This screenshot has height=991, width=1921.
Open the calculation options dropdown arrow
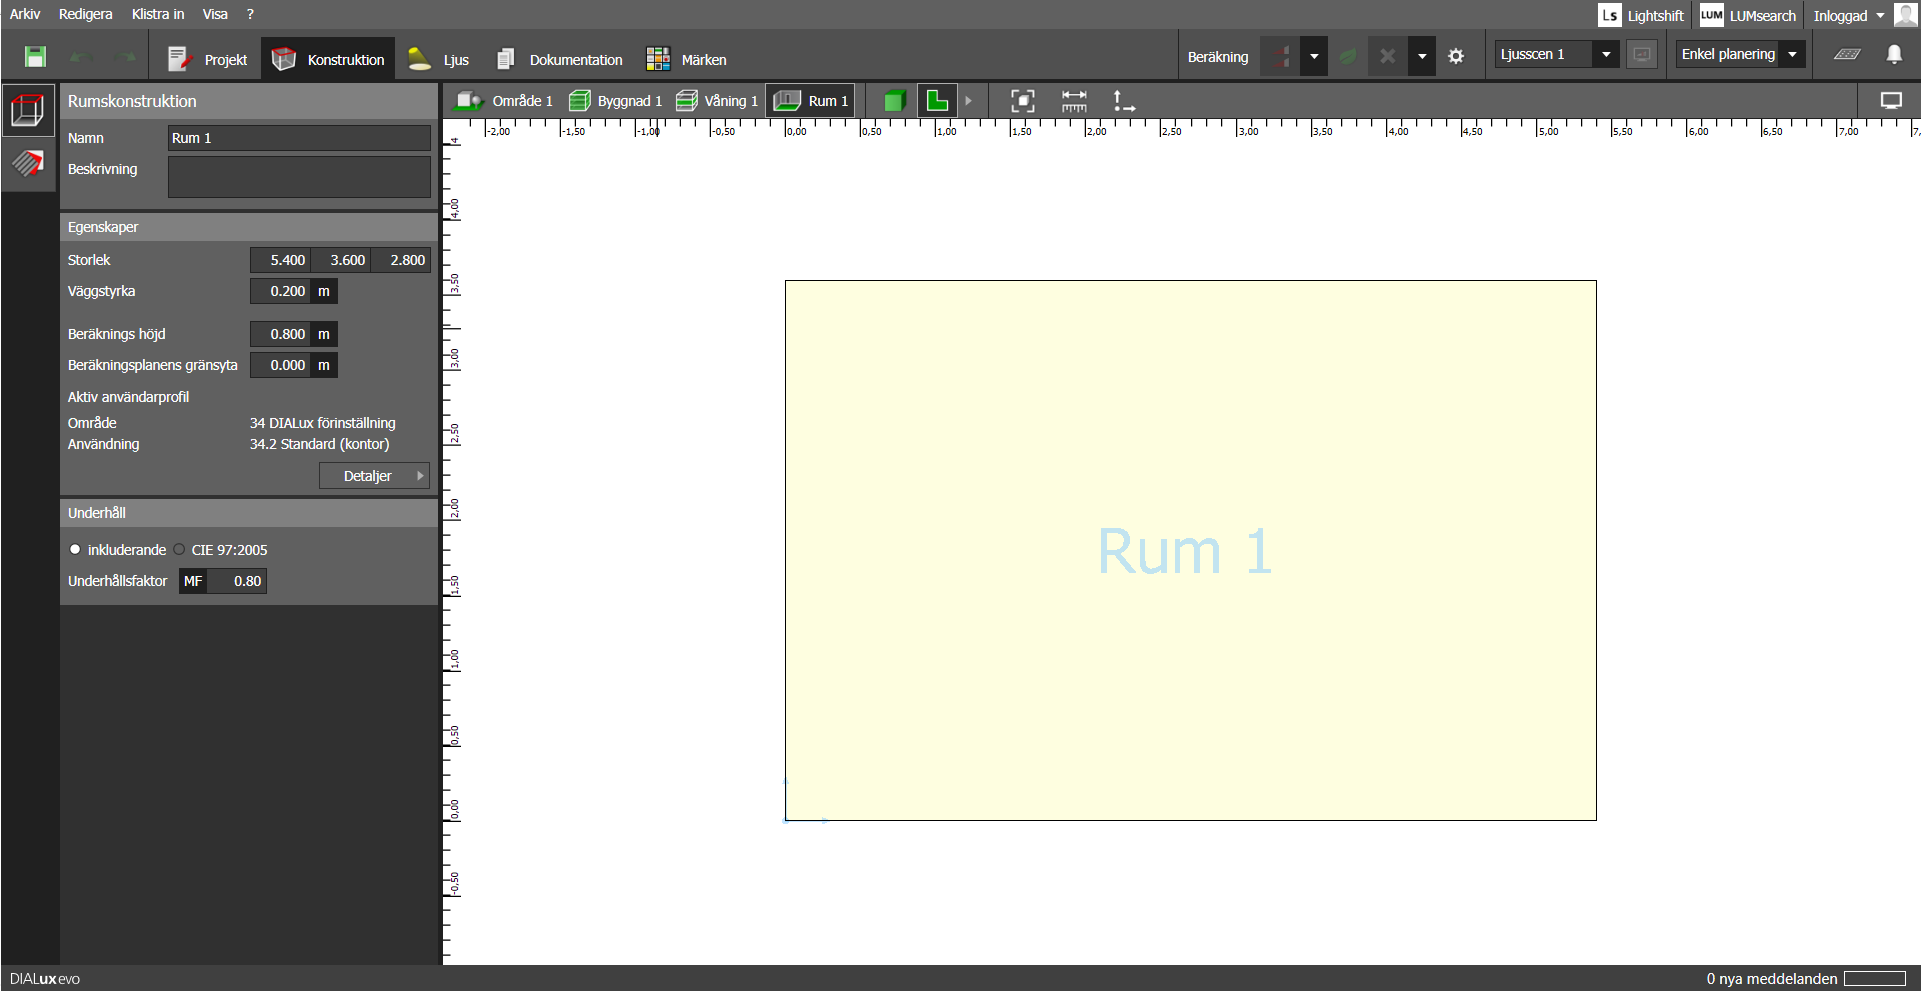[1314, 56]
